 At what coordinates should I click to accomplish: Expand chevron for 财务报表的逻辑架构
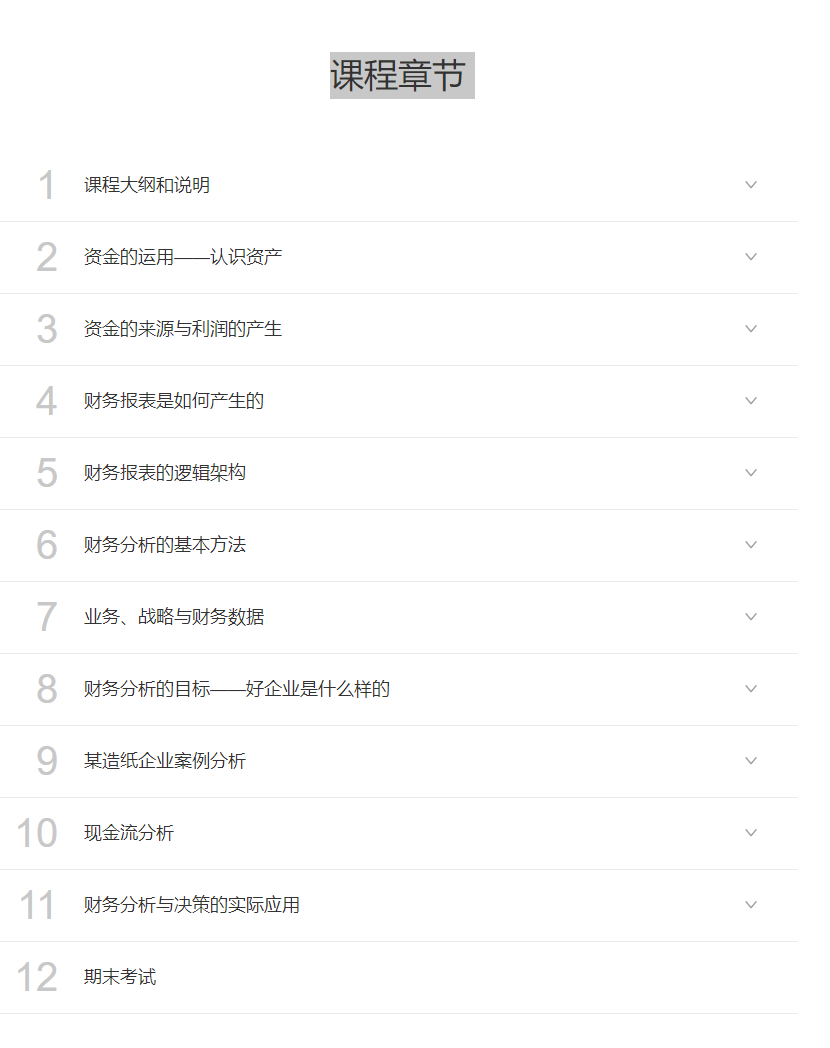pyautogui.click(x=750, y=473)
